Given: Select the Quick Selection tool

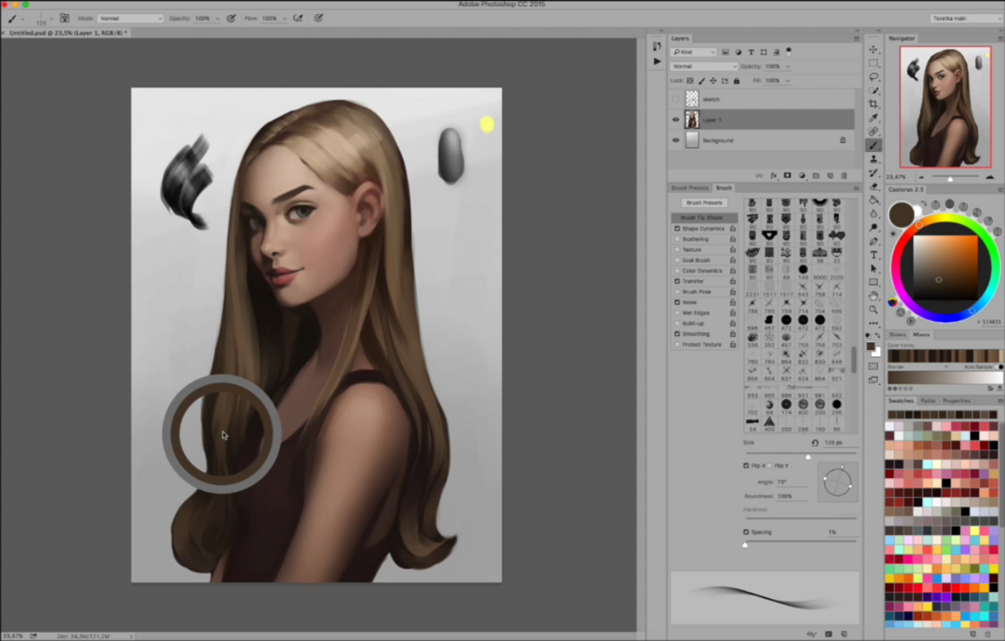Looking at the screenshot, I should tap(874, 91).
